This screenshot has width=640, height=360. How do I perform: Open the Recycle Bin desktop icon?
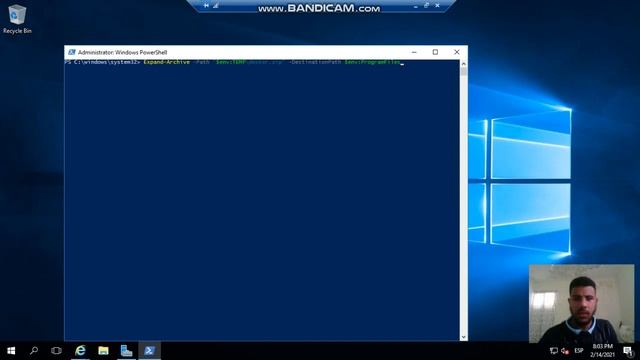click(17, 19)
